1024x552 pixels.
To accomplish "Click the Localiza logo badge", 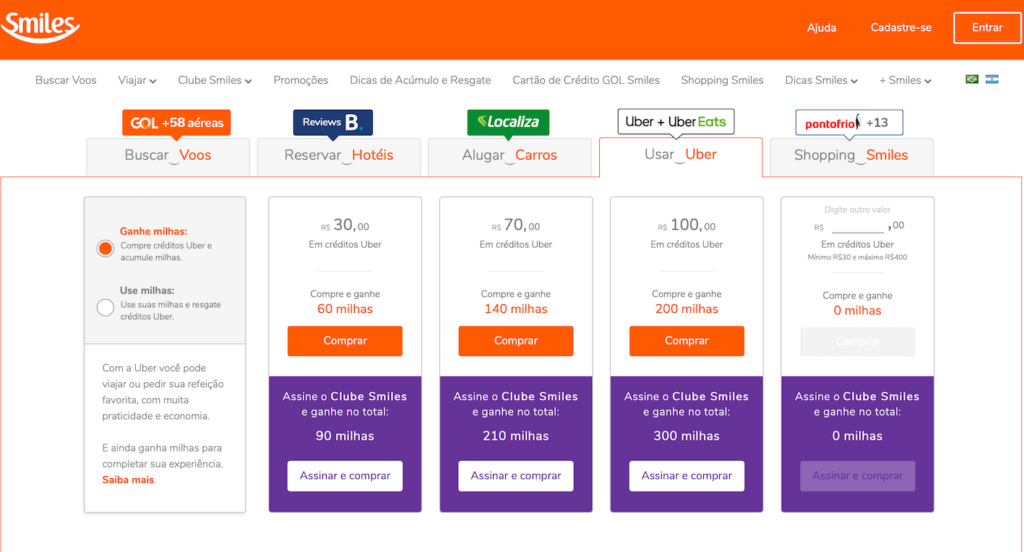I will tap(508, 122).
